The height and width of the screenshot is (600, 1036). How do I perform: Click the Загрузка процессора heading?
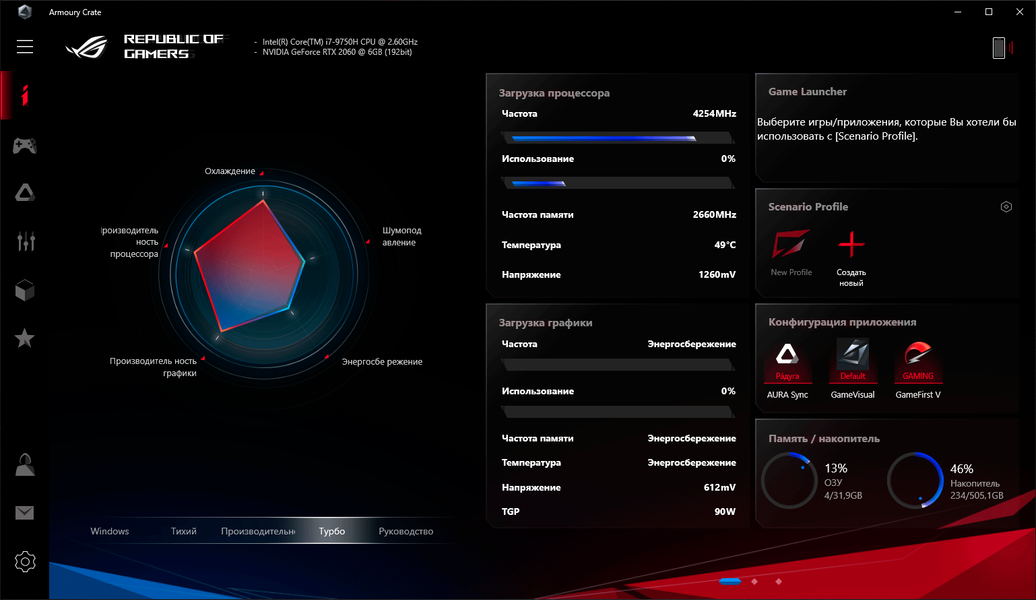click(554, 93)
